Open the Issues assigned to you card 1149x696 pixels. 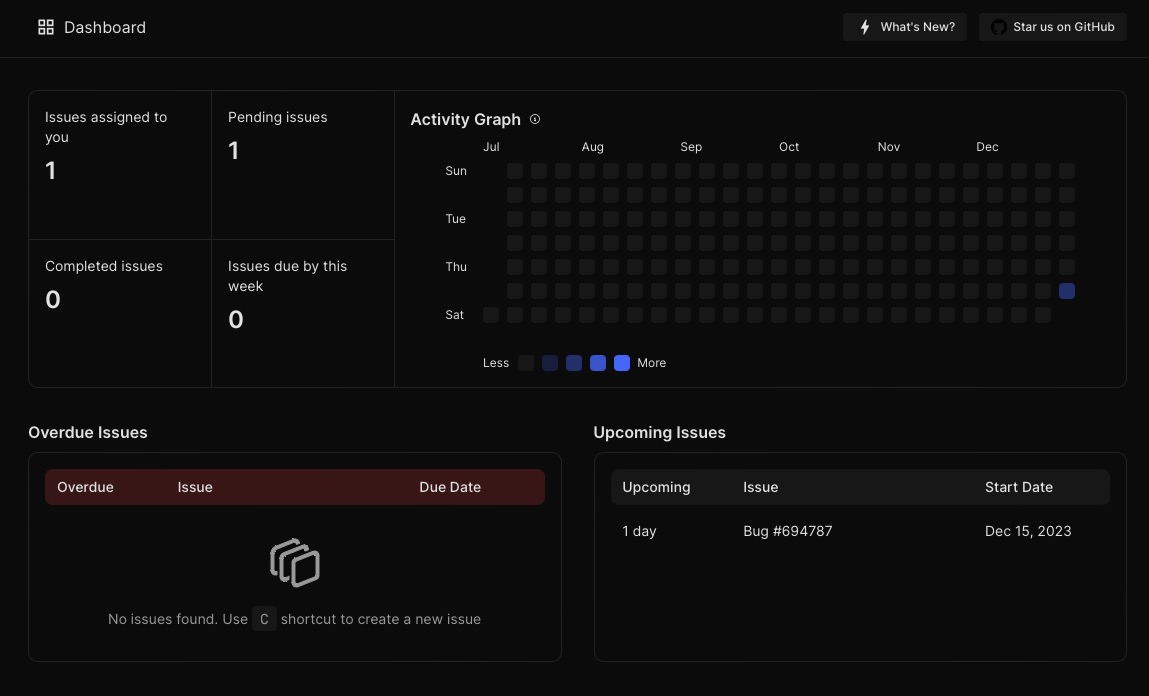120,165
